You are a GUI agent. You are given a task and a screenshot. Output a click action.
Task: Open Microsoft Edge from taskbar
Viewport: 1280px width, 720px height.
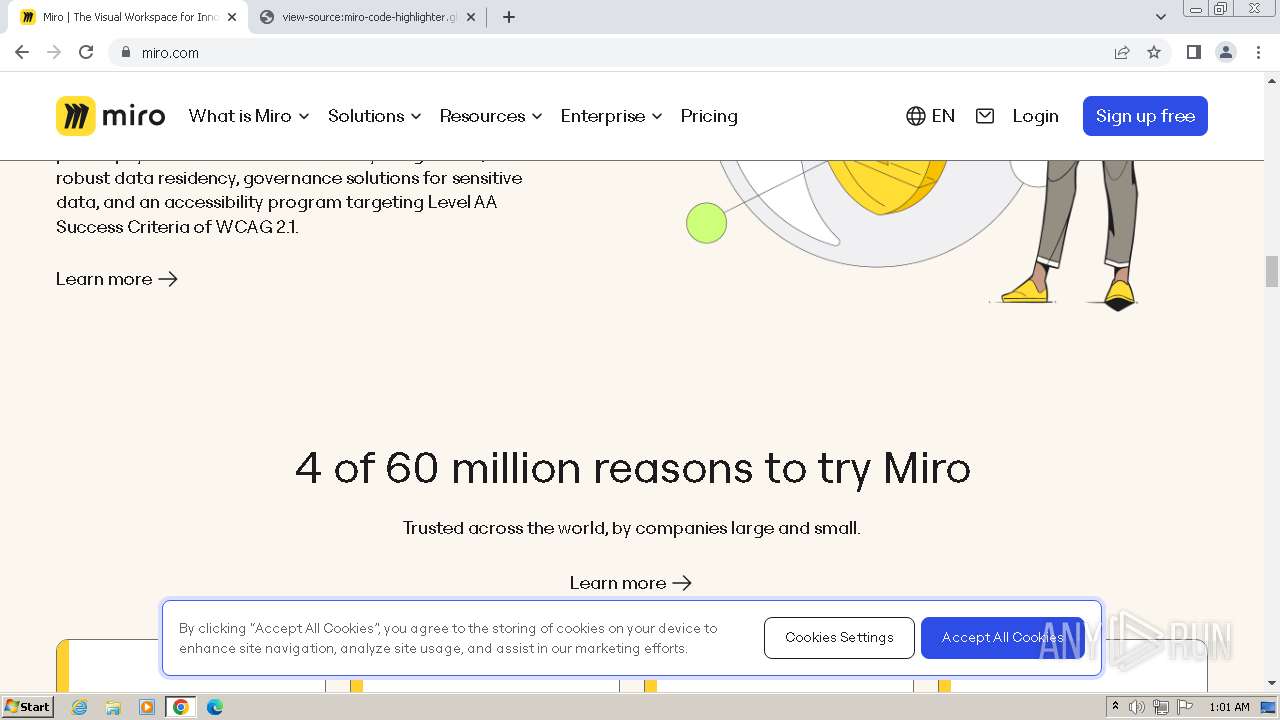click(x=215, y=707)
